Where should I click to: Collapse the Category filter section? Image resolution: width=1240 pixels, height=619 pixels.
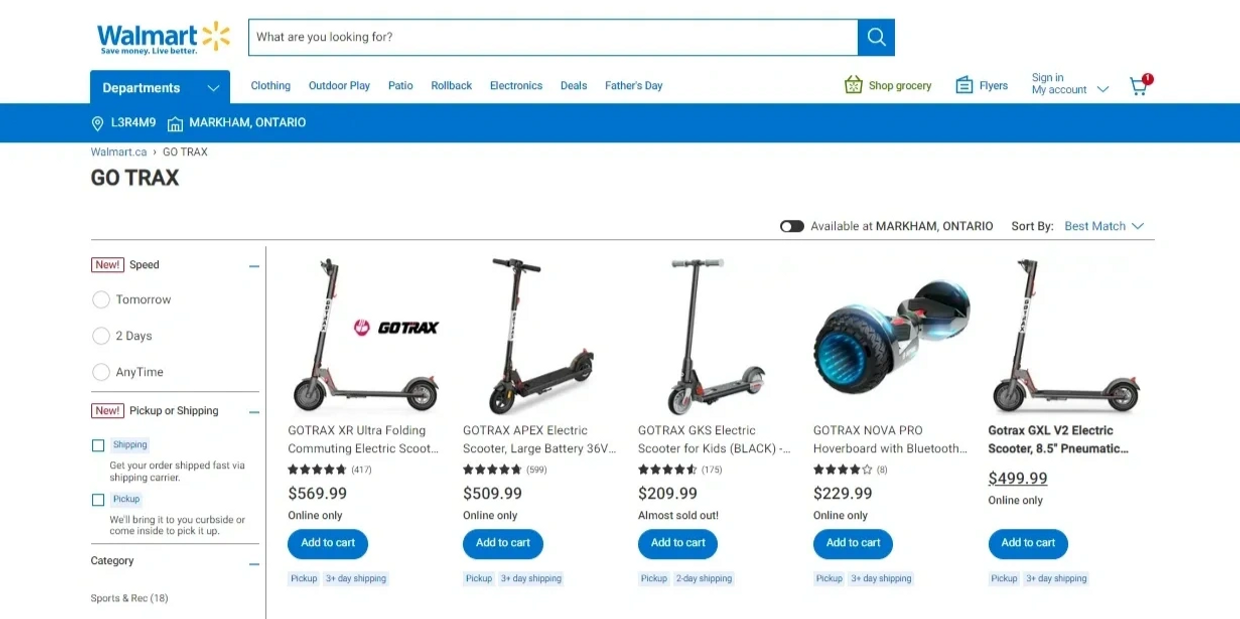pos(254,564)
